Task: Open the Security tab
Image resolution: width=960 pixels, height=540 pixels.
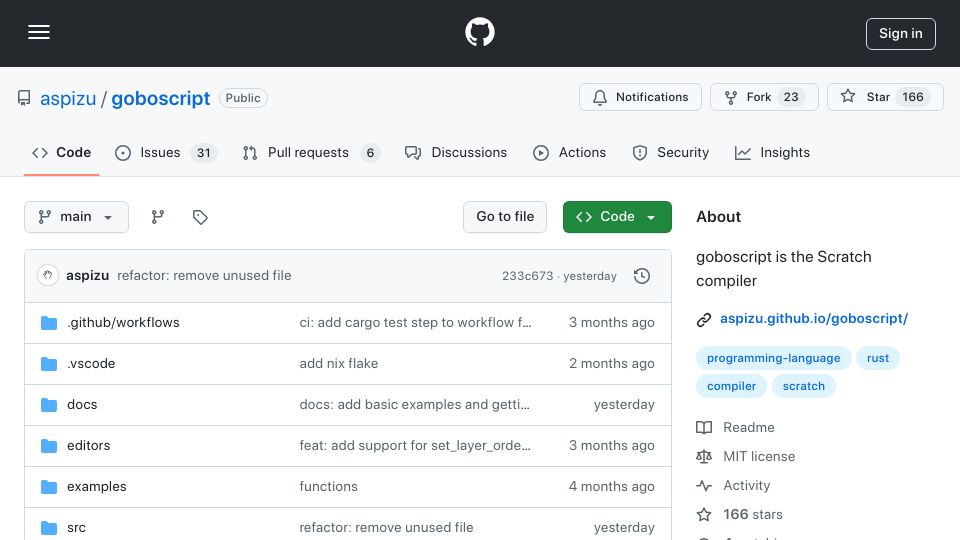Action: click(x=670, y=152)
